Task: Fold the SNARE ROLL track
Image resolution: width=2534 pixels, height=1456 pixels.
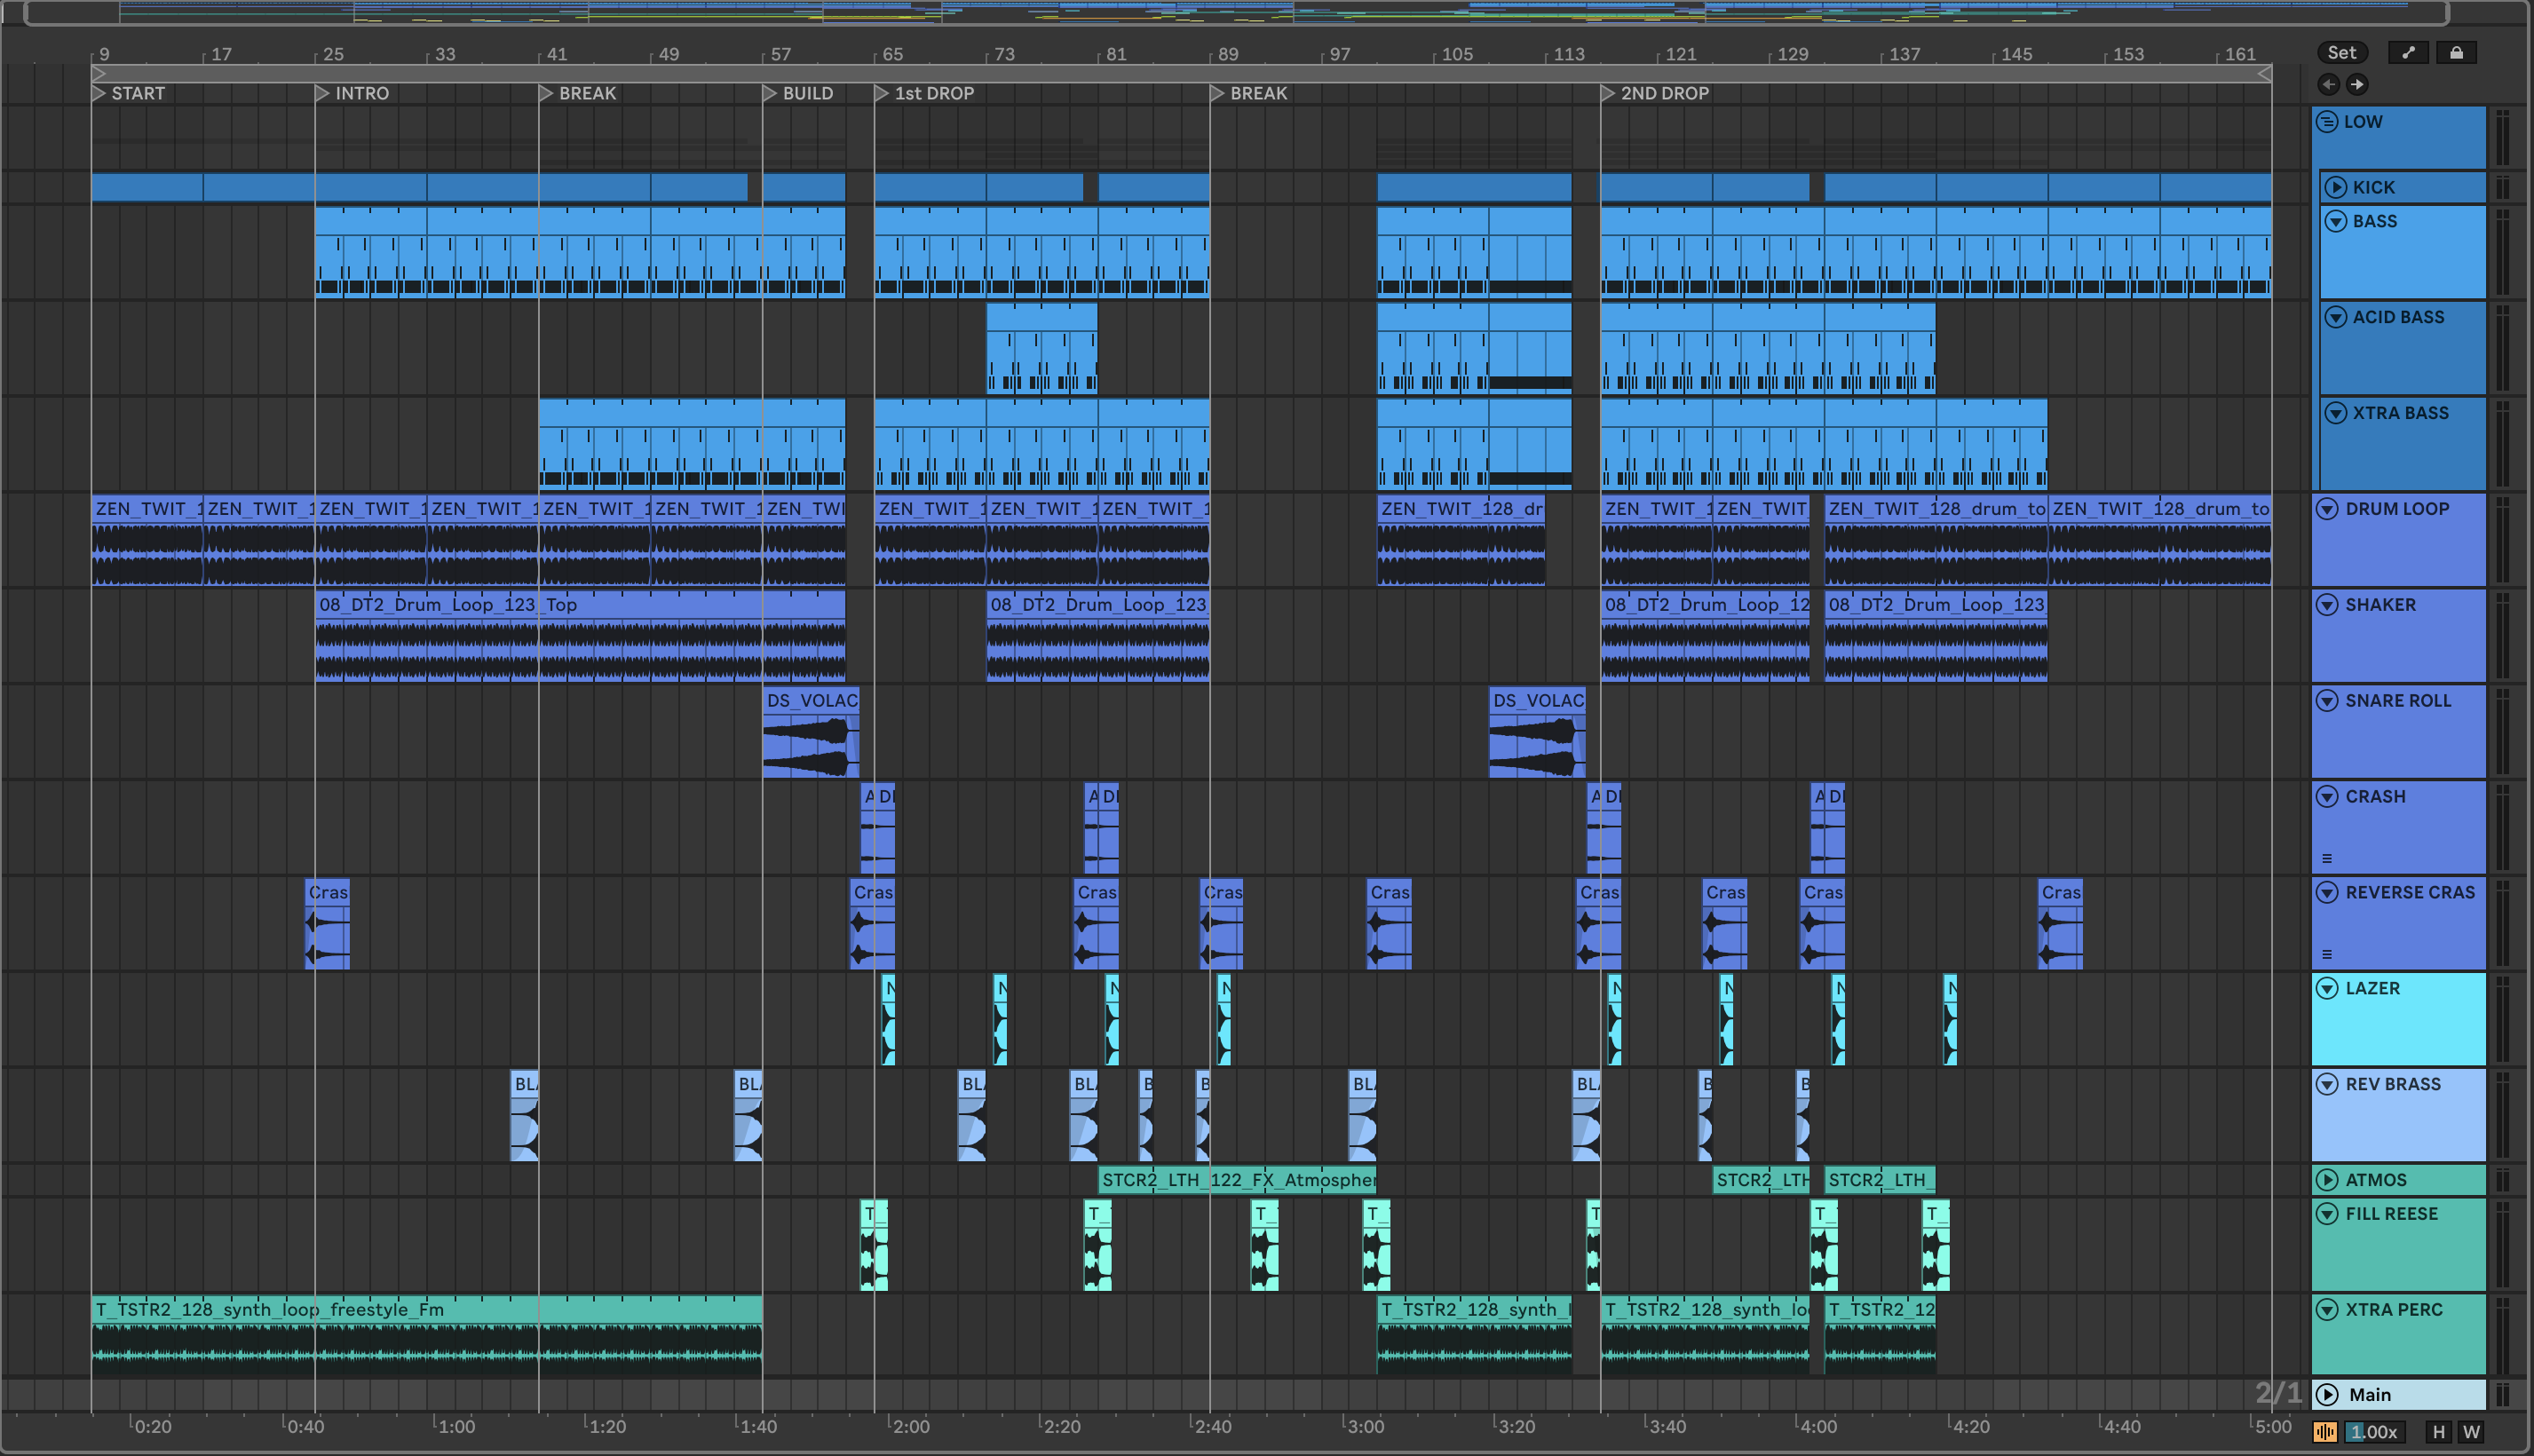Action: [2327, 700]
